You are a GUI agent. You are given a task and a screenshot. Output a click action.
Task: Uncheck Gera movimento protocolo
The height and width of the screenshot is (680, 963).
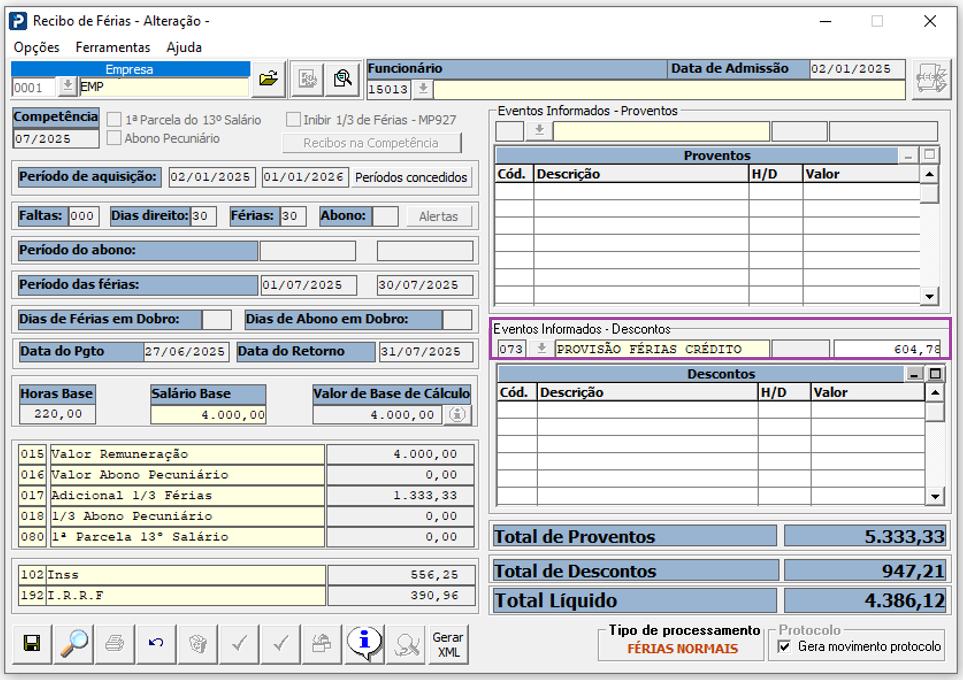tap(784, 646)
